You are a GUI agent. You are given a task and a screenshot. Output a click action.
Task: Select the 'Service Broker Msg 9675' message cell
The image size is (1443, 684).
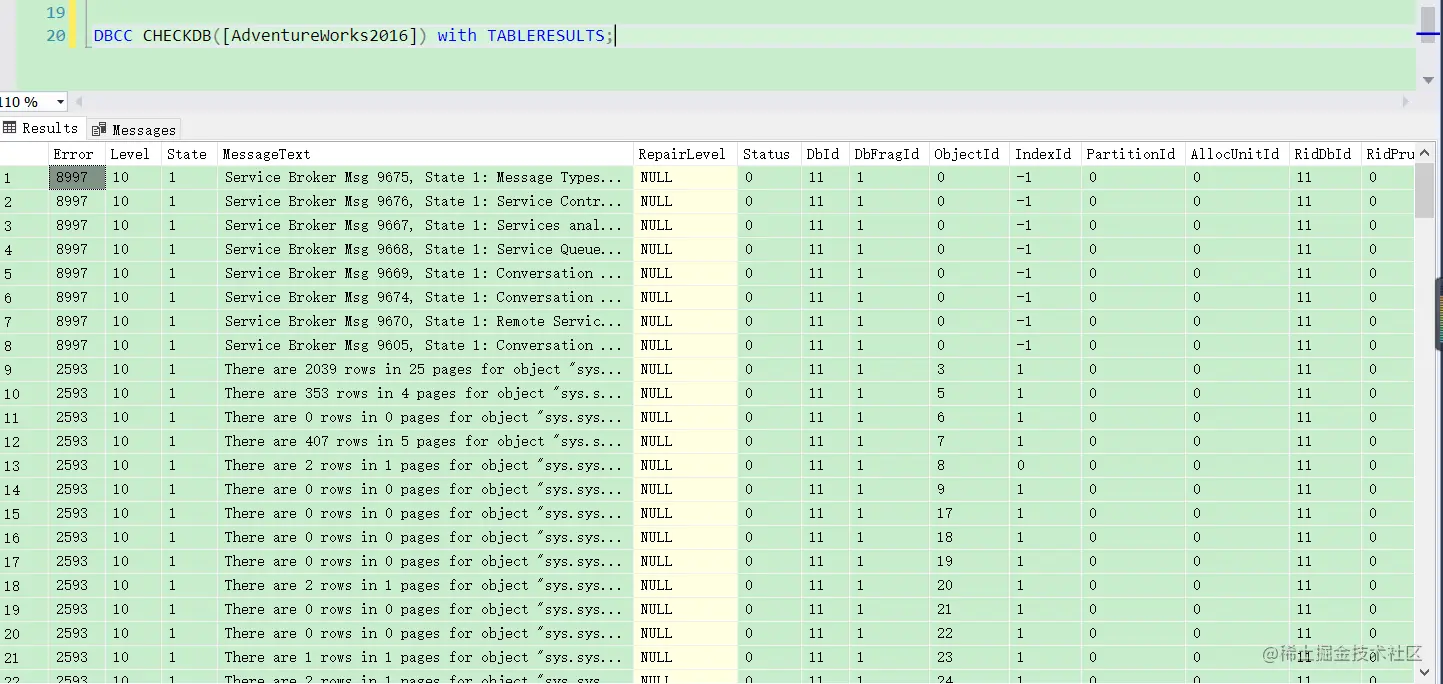click(x=425, y=177)
